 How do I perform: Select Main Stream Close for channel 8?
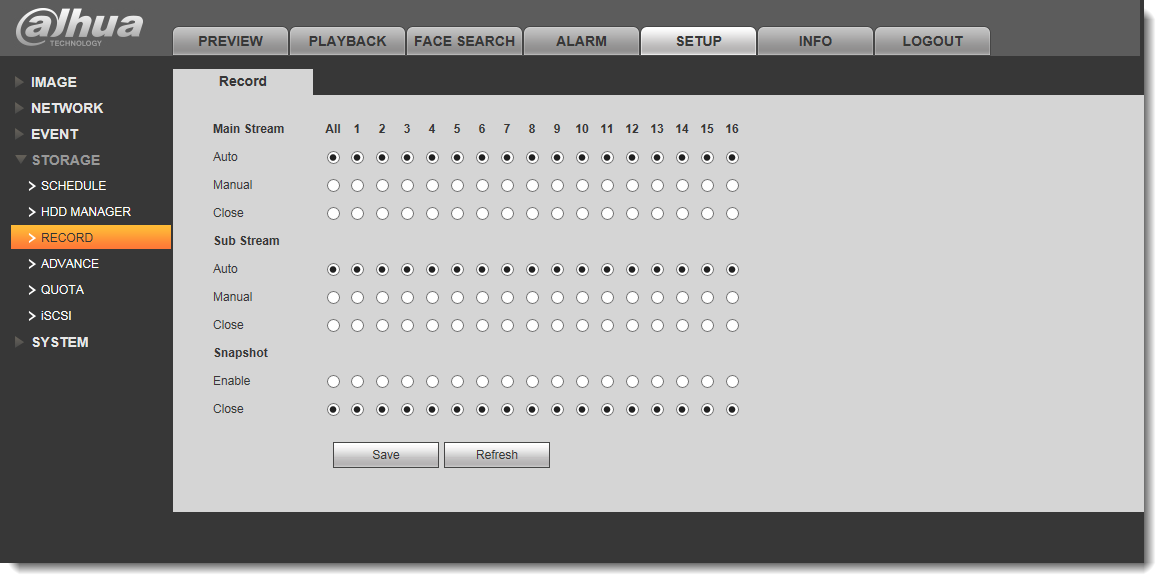[532, 214]
